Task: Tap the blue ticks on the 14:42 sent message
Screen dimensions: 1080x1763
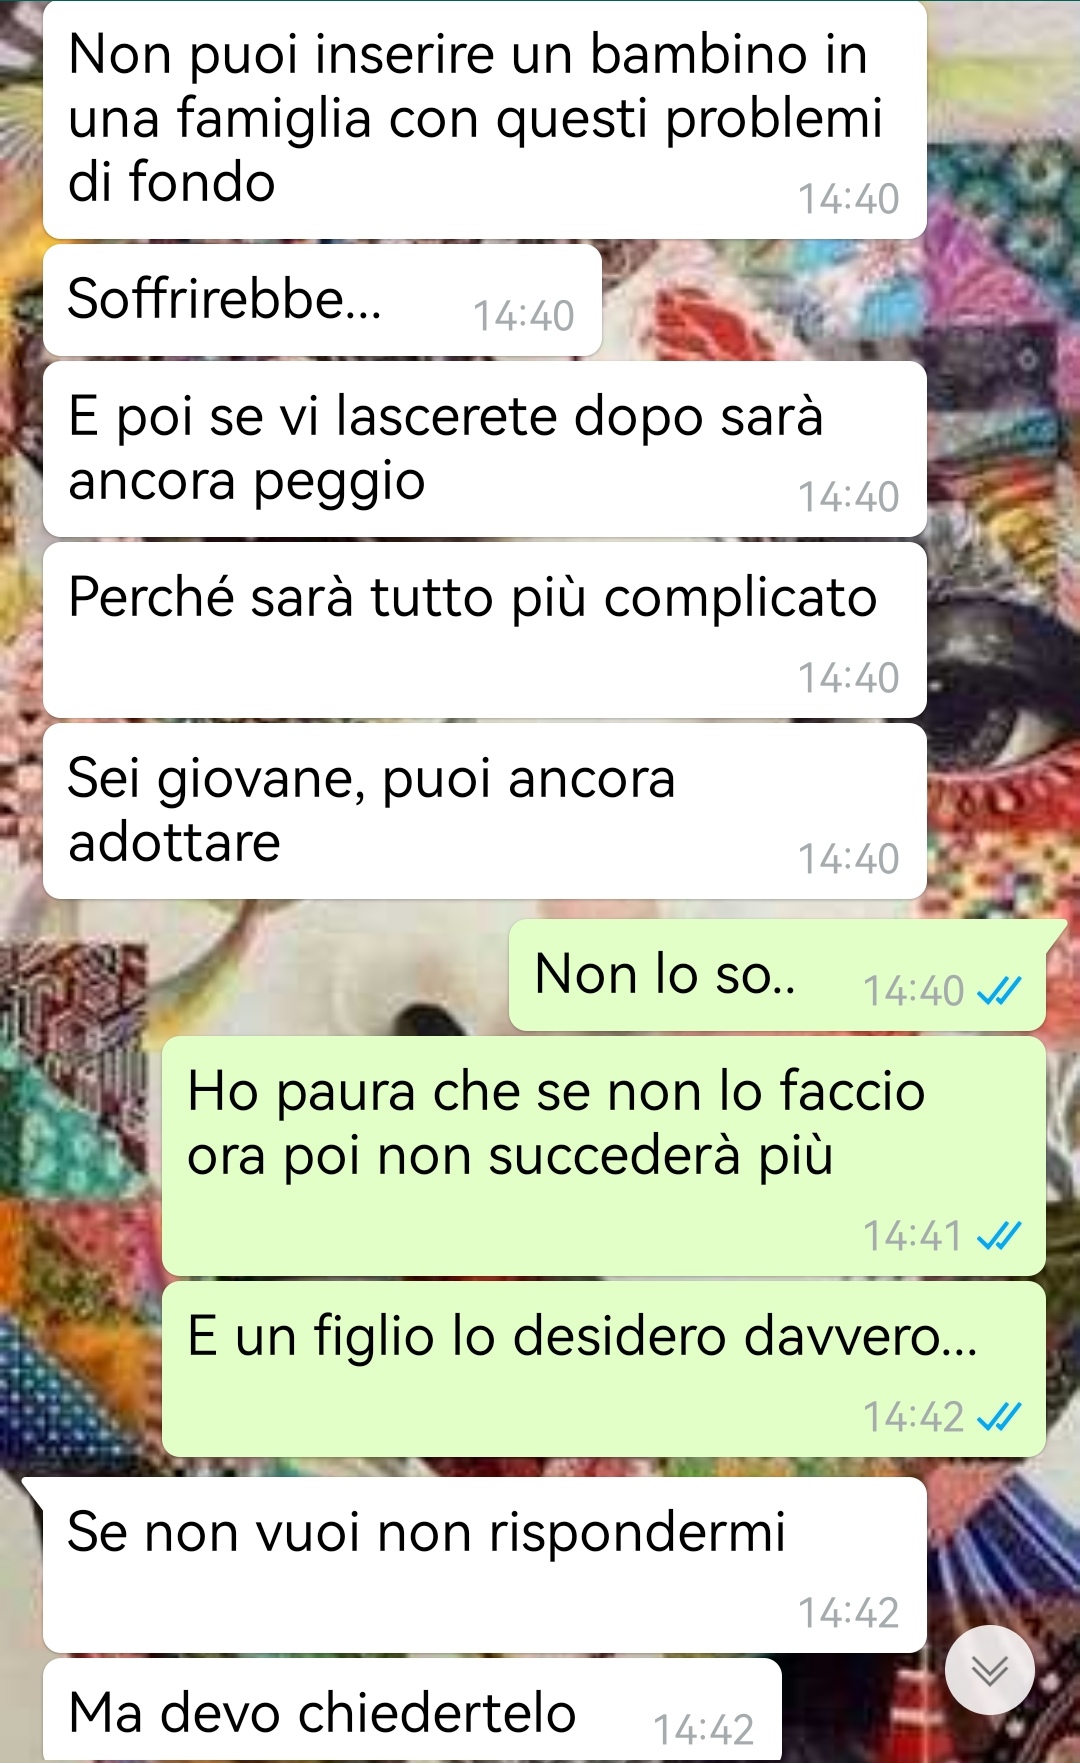Action: click(999, 1417)
